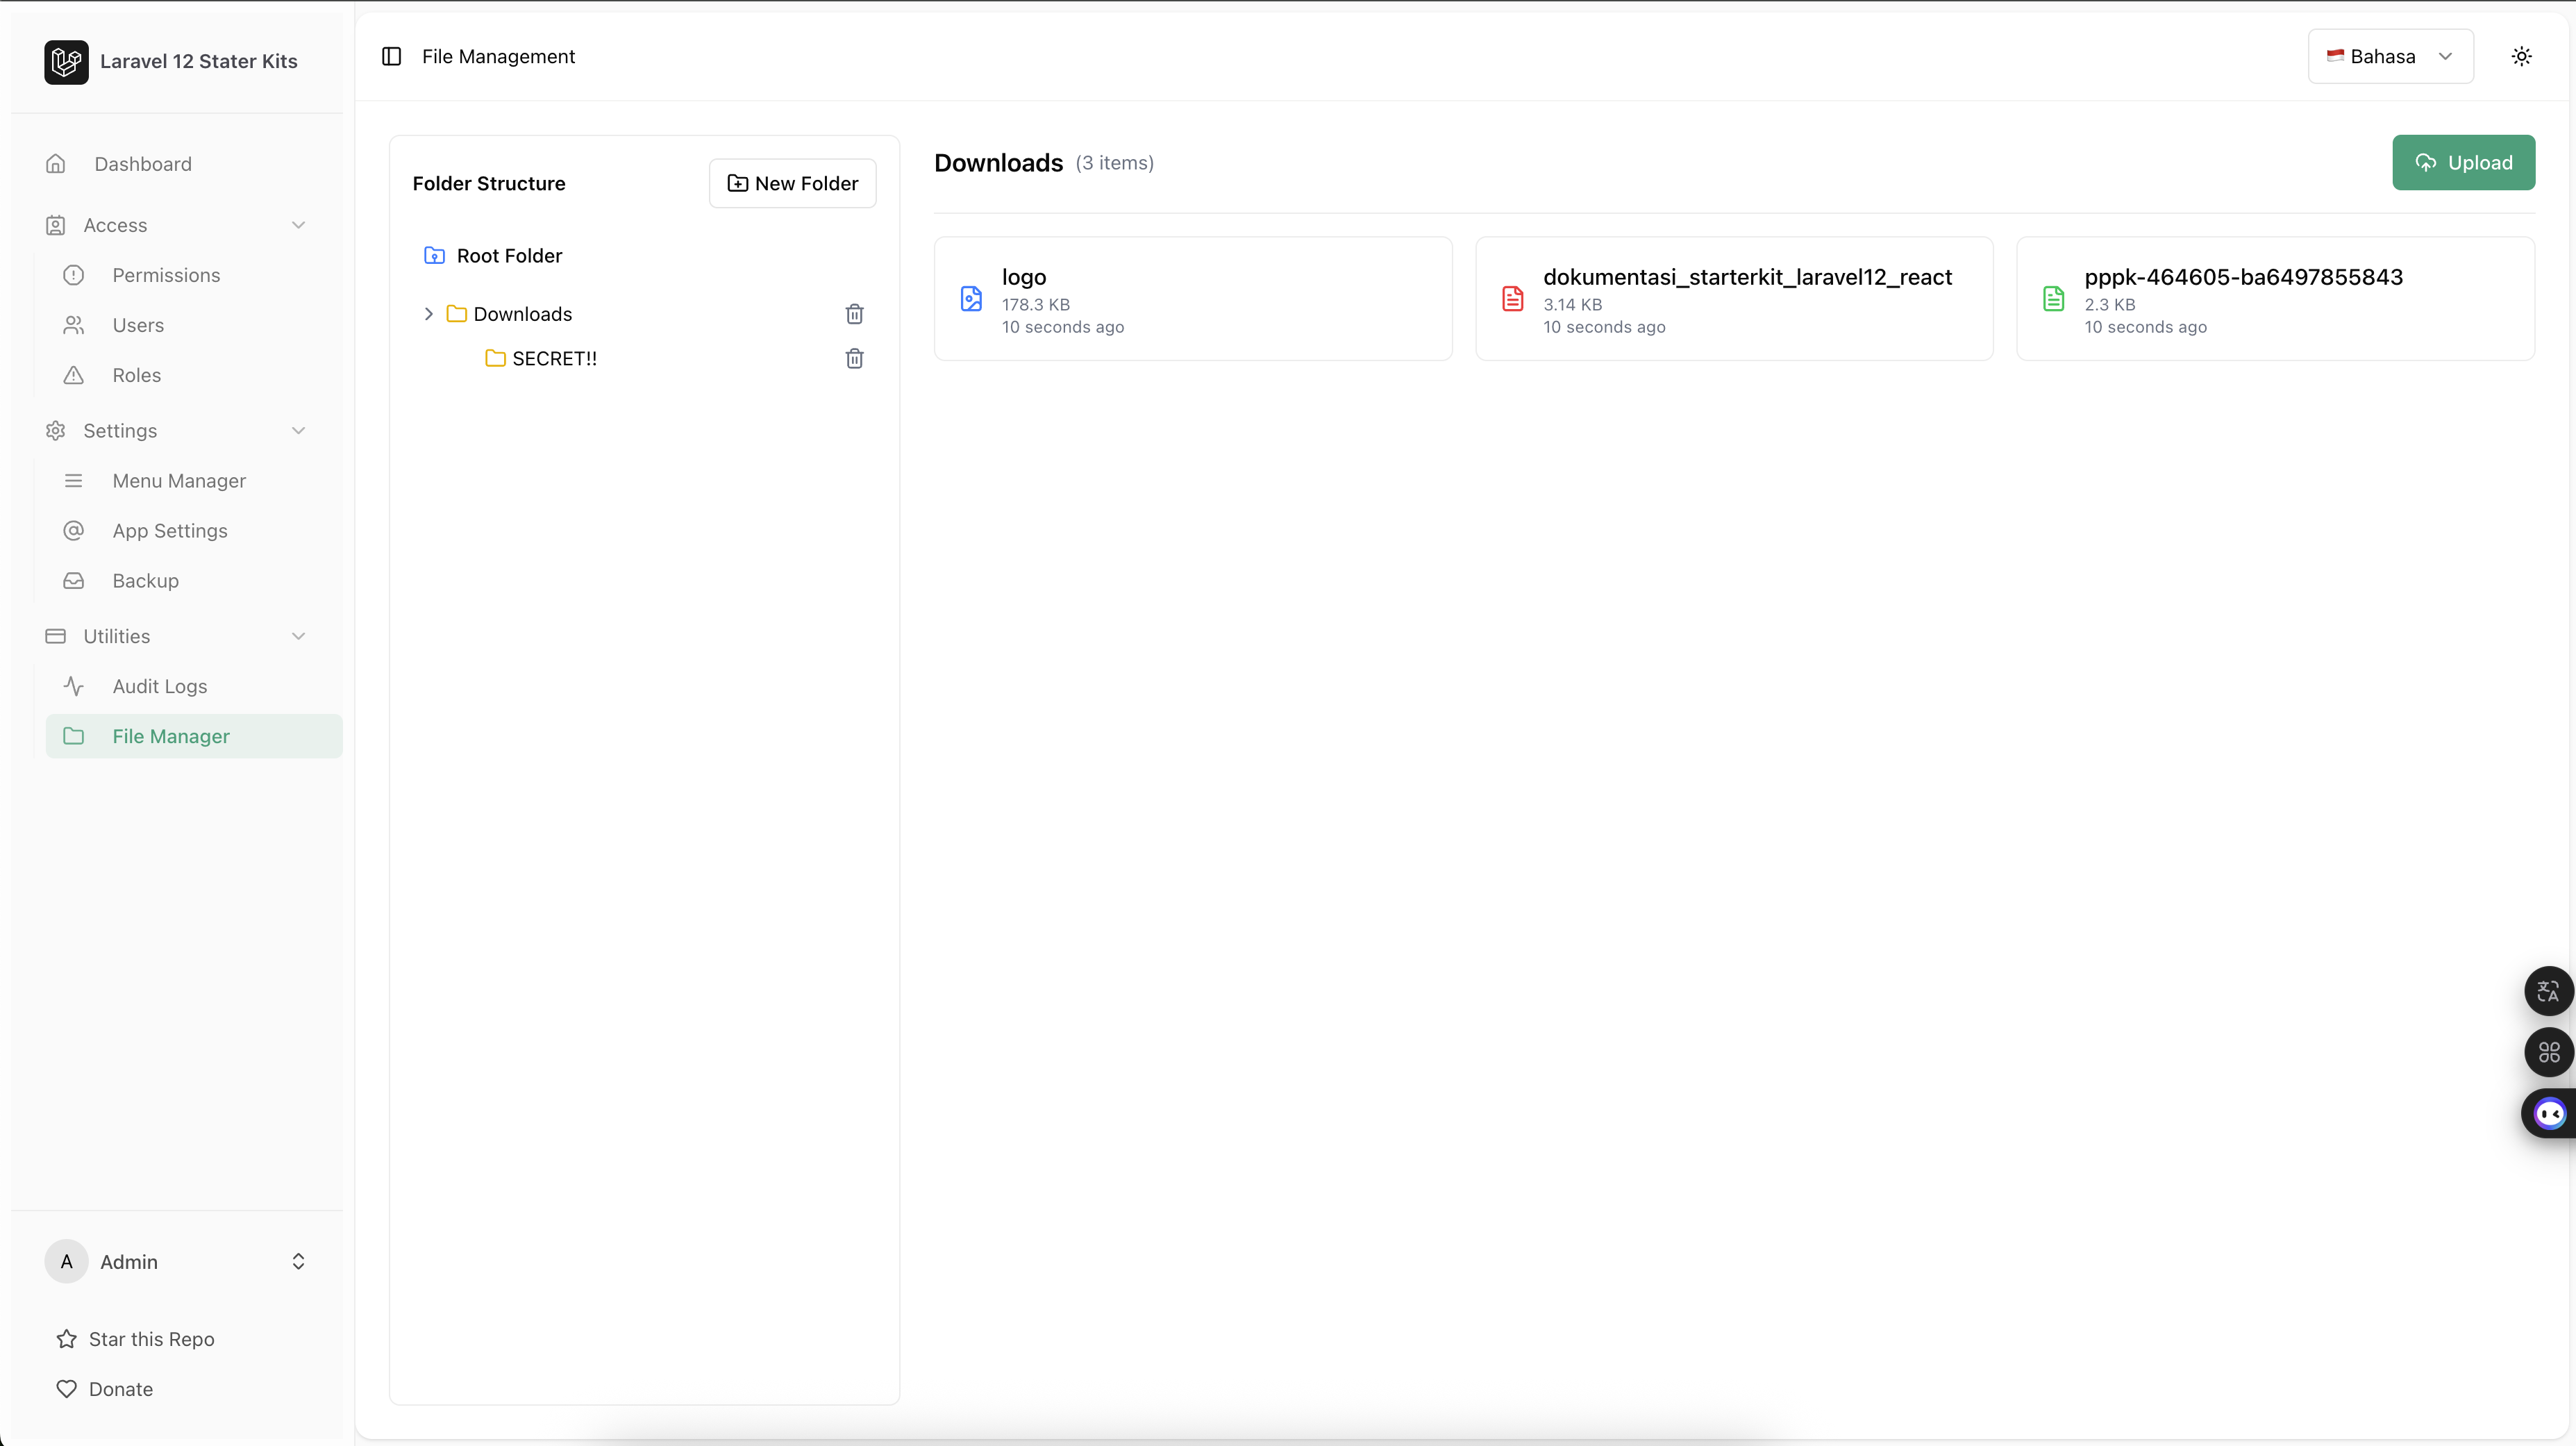Collapse the Access menu section
Screen dimensions: 2576x1446
(x=298, y=225)
